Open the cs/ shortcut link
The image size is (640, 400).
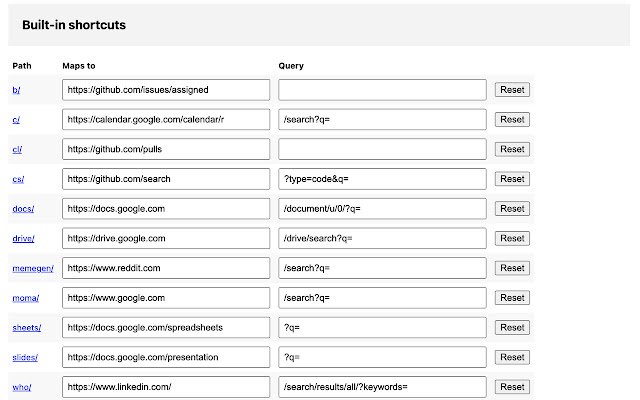tap(18, 179)
